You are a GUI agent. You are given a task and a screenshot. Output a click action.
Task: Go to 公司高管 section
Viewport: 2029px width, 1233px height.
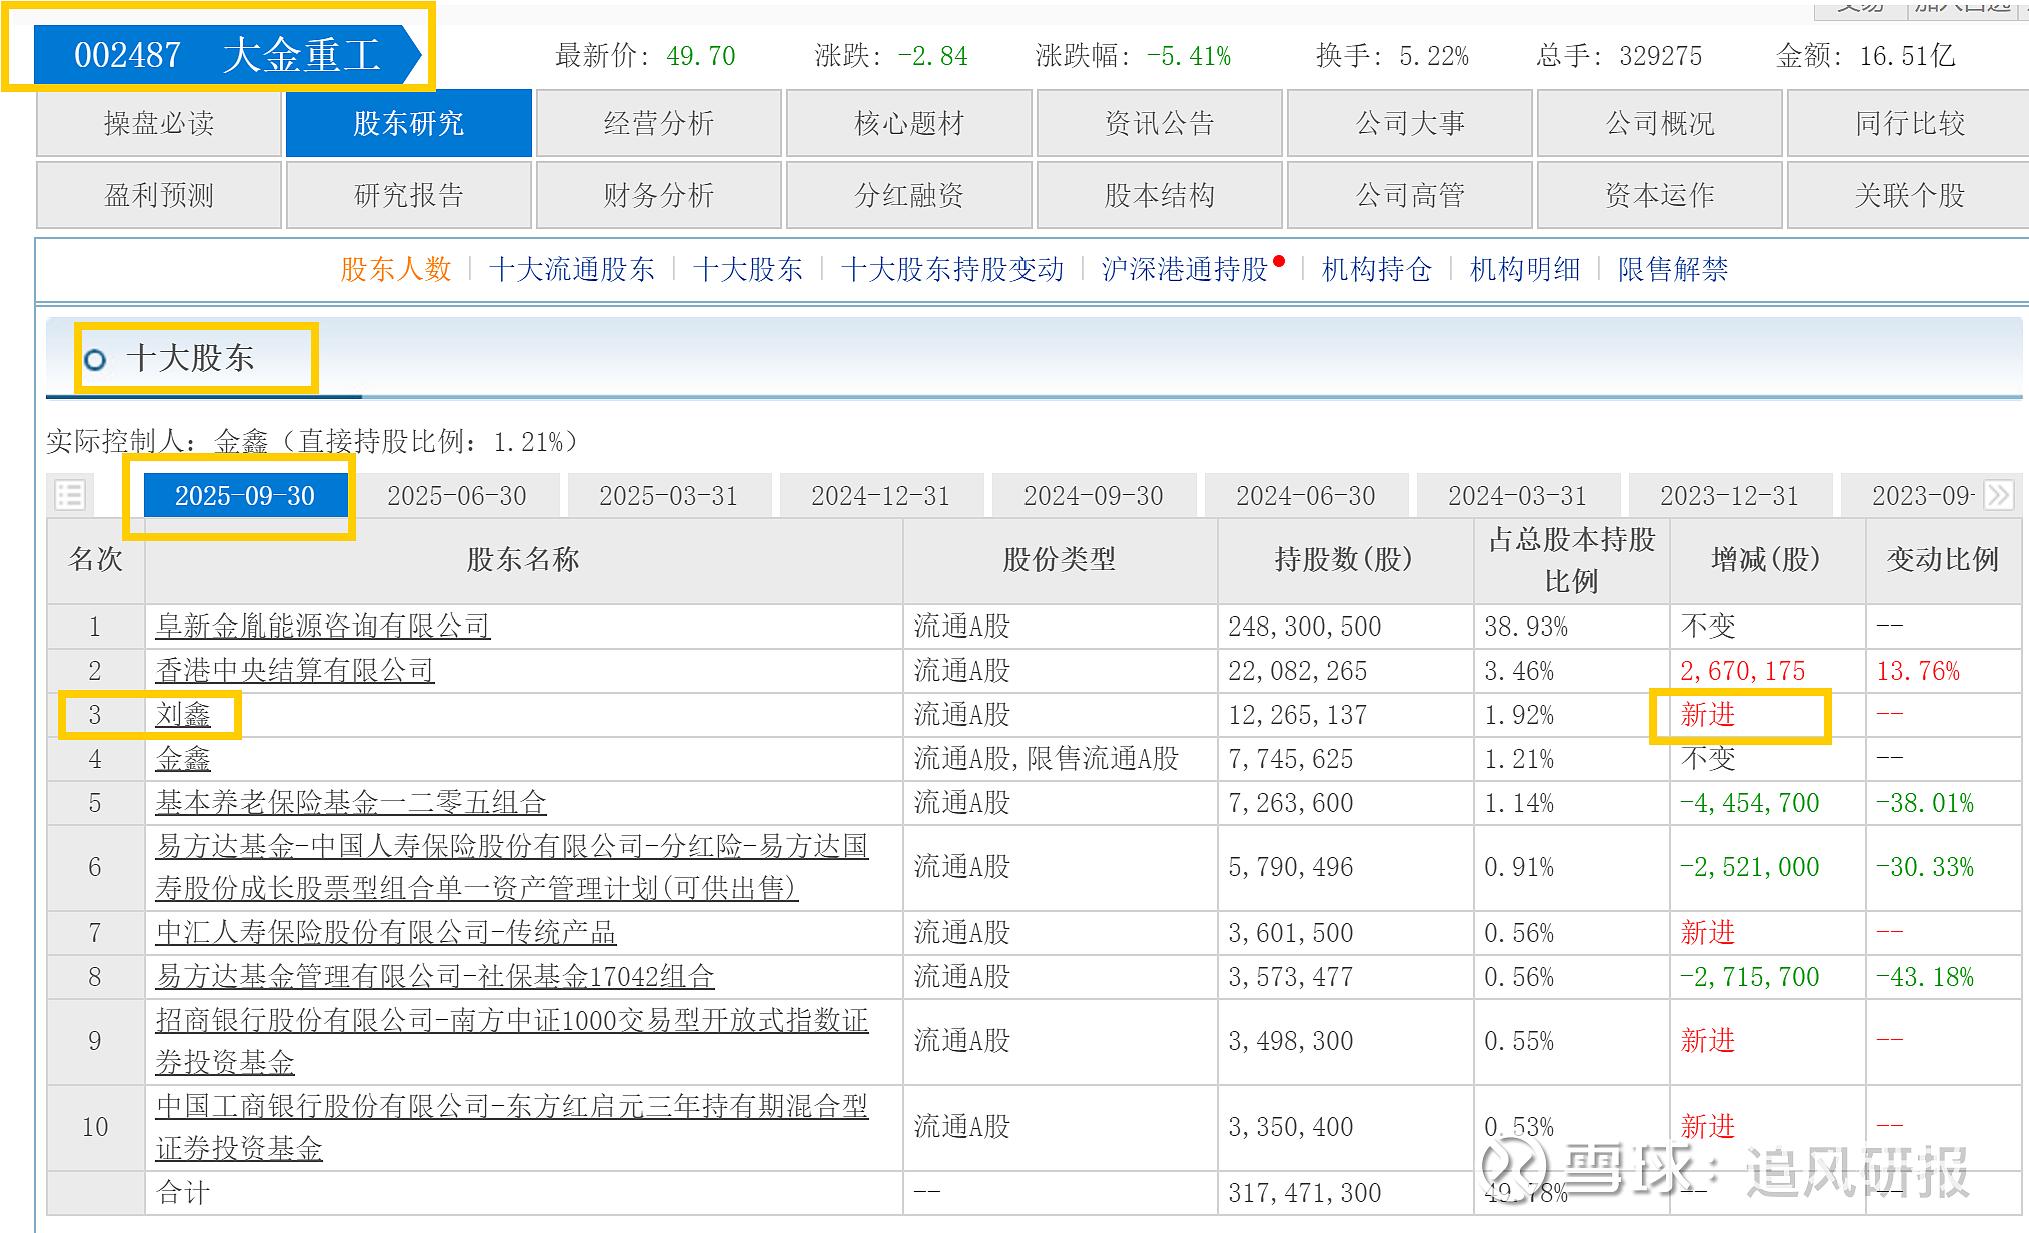point(1409,195)
